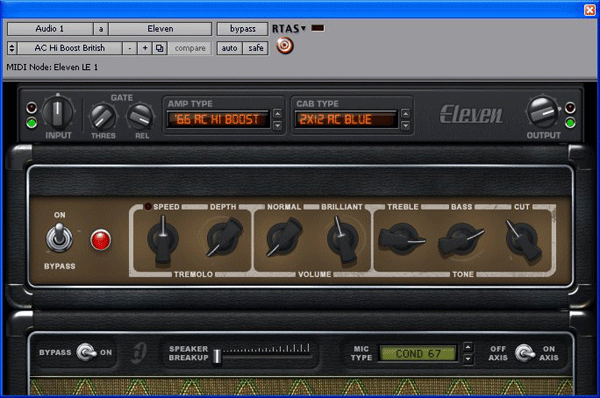Image resolution: width=600 pixels, height=398 pixels.
Task: Click the Eleven logo
Action: (471, 114)
